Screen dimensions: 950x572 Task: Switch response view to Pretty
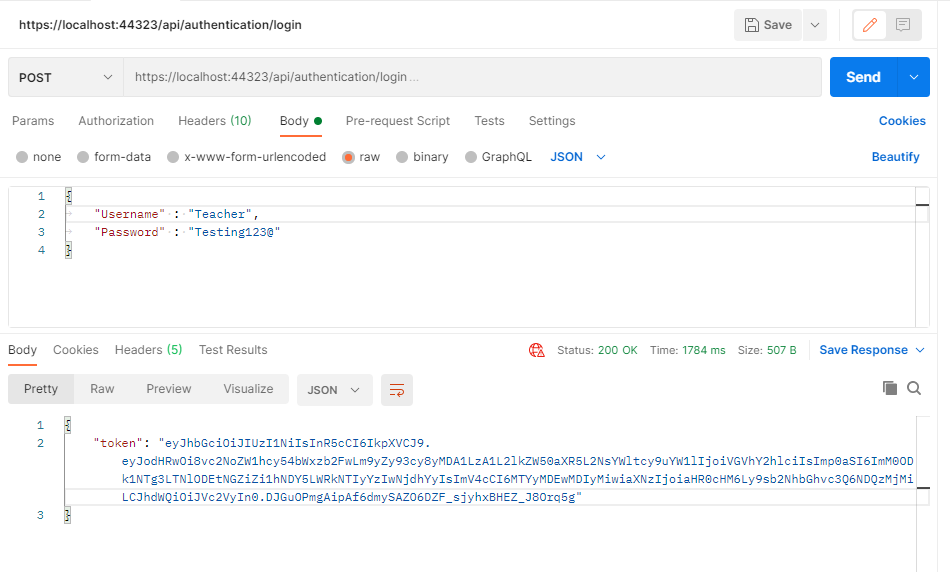tap(41, 389)
